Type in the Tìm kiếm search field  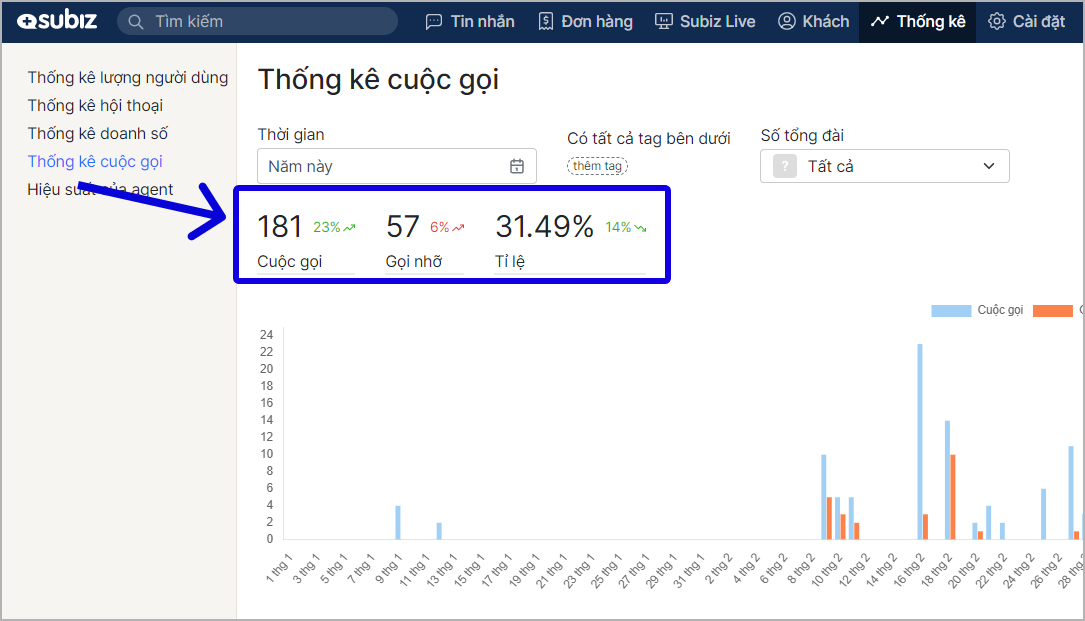pyautogui.click(x=270, y=21)
